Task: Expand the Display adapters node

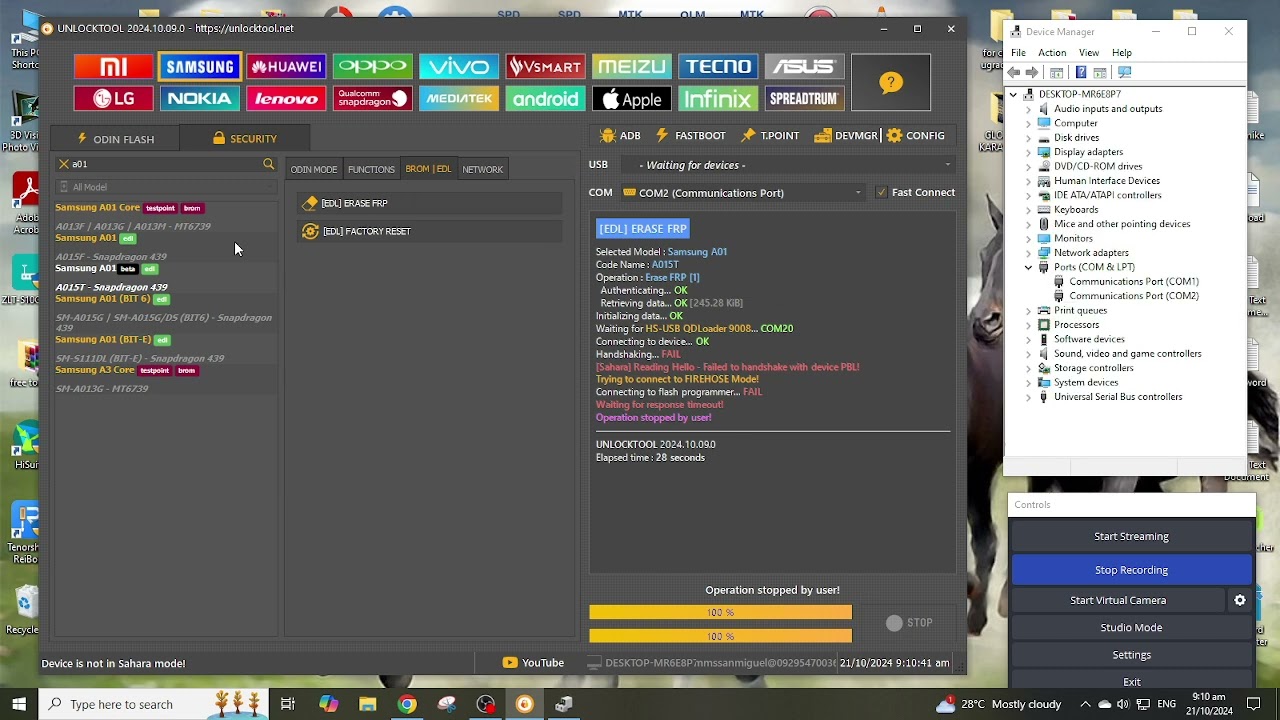Action: [x=1028, y=152]
